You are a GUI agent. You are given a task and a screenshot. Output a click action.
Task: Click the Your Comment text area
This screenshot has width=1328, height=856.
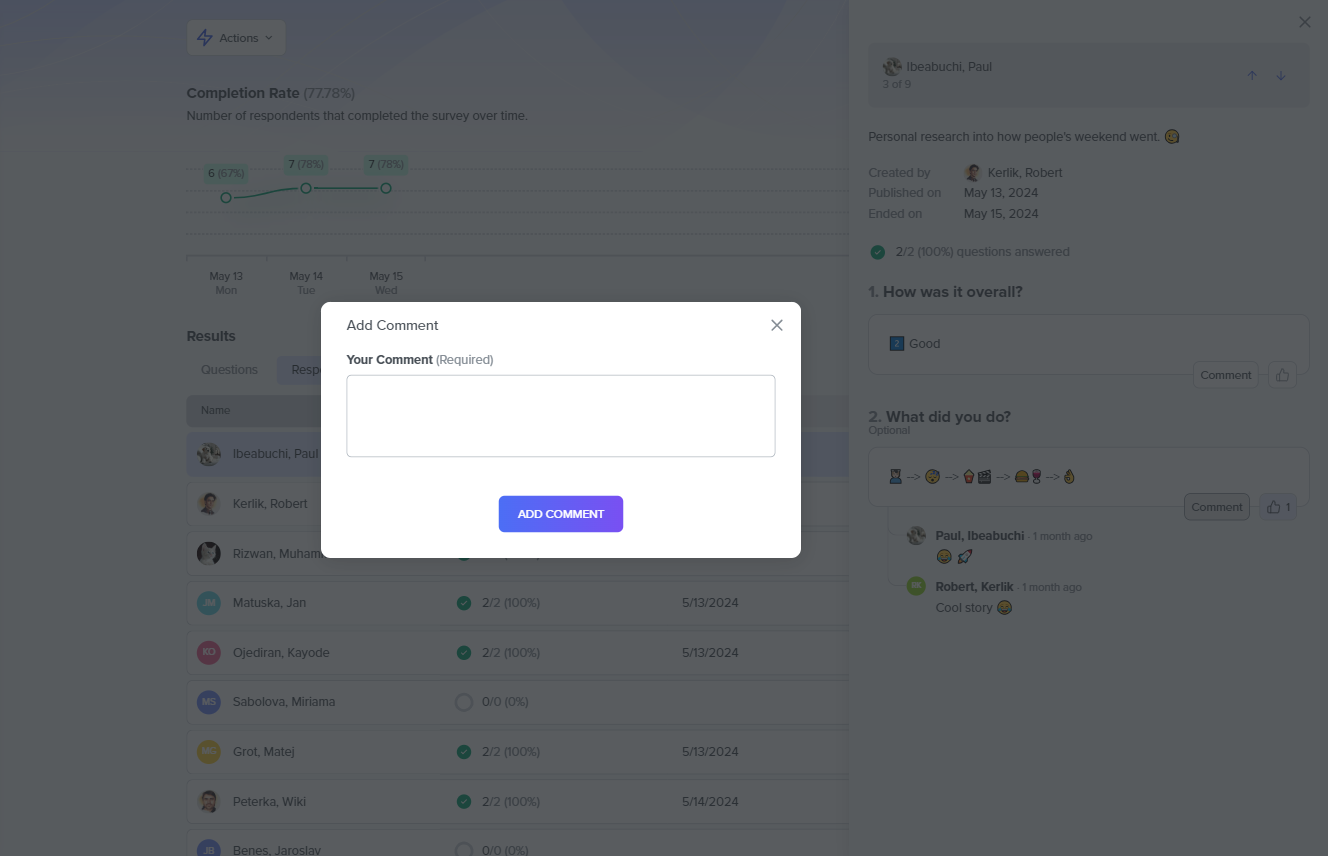(x=560, y=416)
